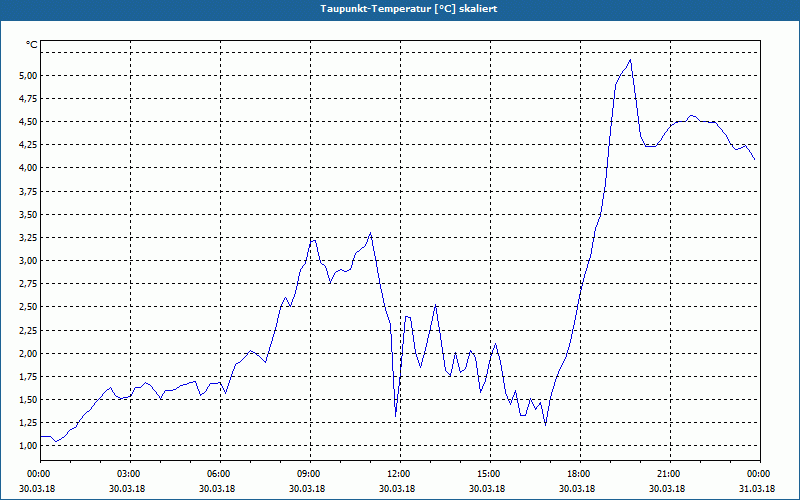The image size is (800, 500).
Task: Click the 30.03.18 date under 18:00
Action: pos(577,489)
